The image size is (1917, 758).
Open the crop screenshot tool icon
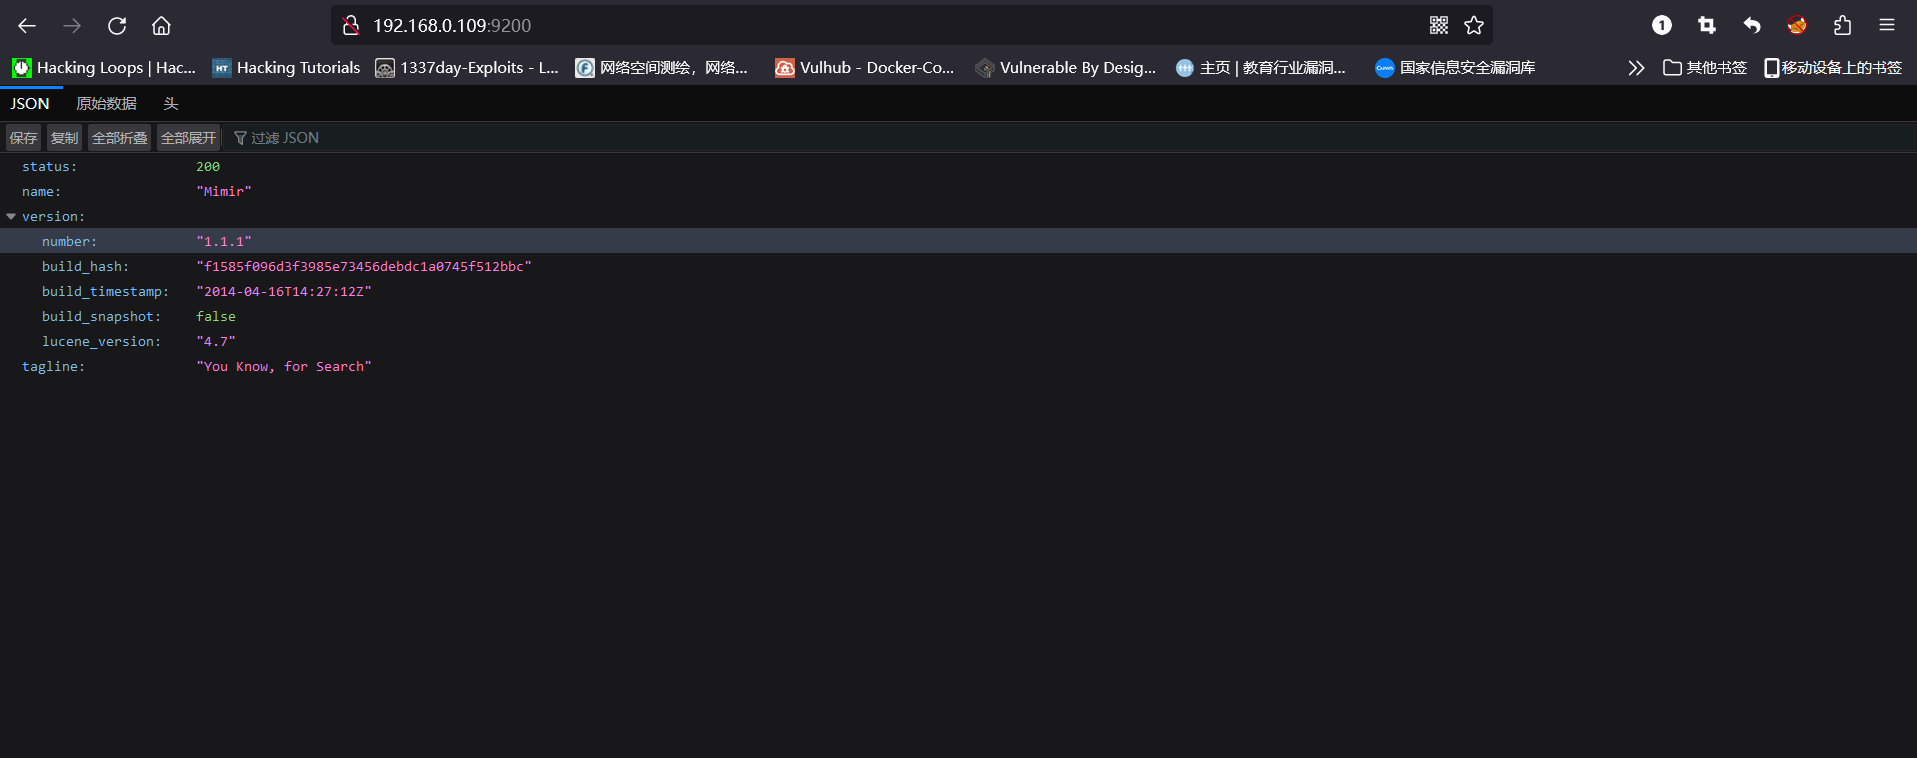click(1707, 26)
